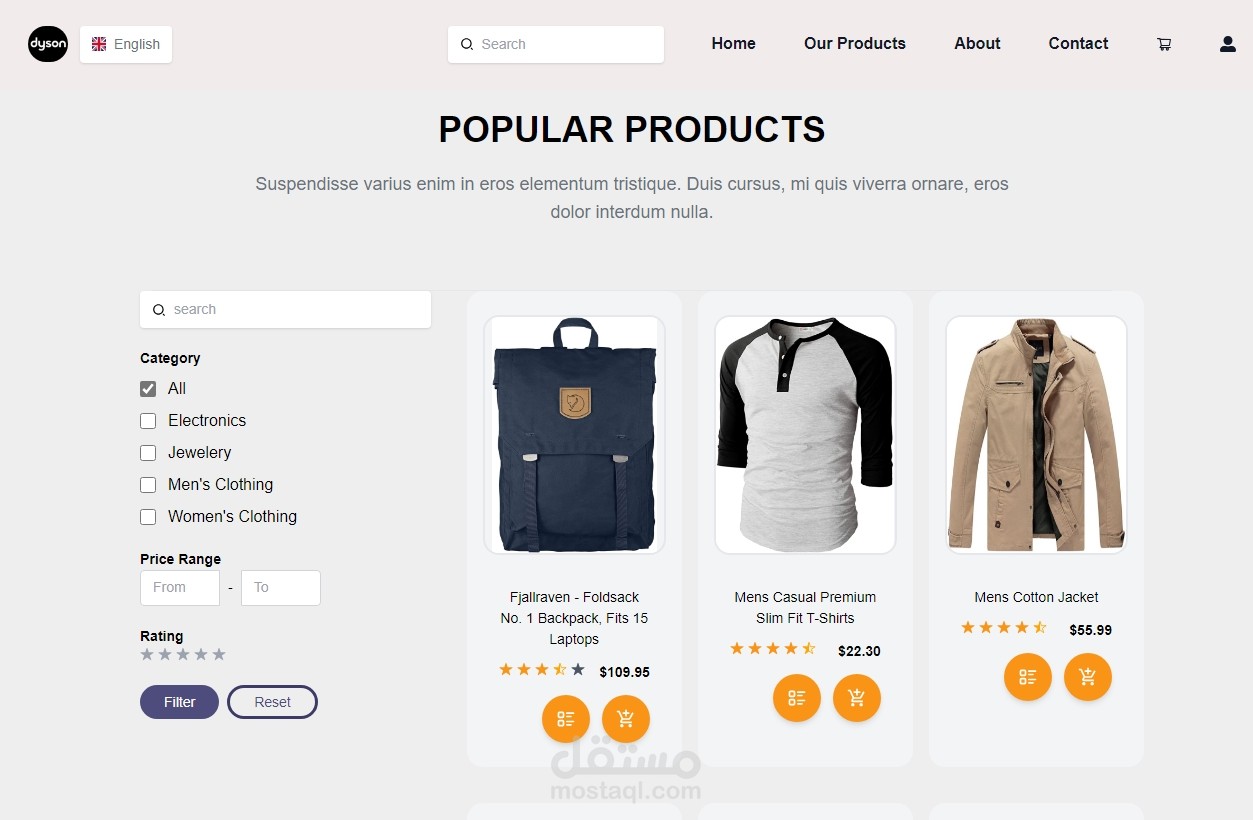Uncheck the All category checkbox
The image size is (1253, 820).
(x=148, y=389)
